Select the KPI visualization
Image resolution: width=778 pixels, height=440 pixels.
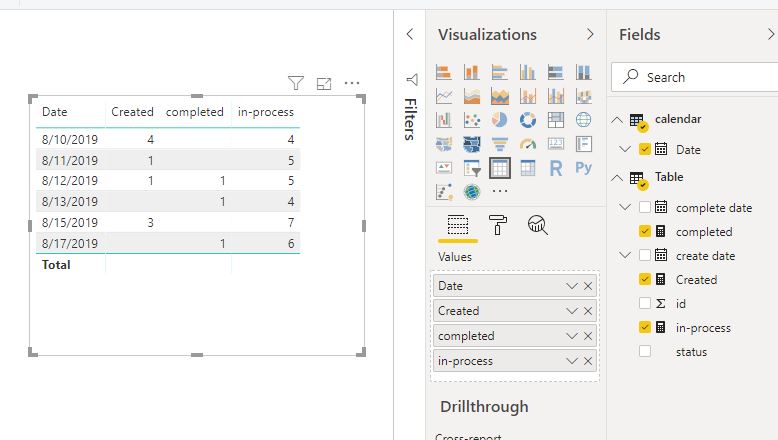coord(444,168)
